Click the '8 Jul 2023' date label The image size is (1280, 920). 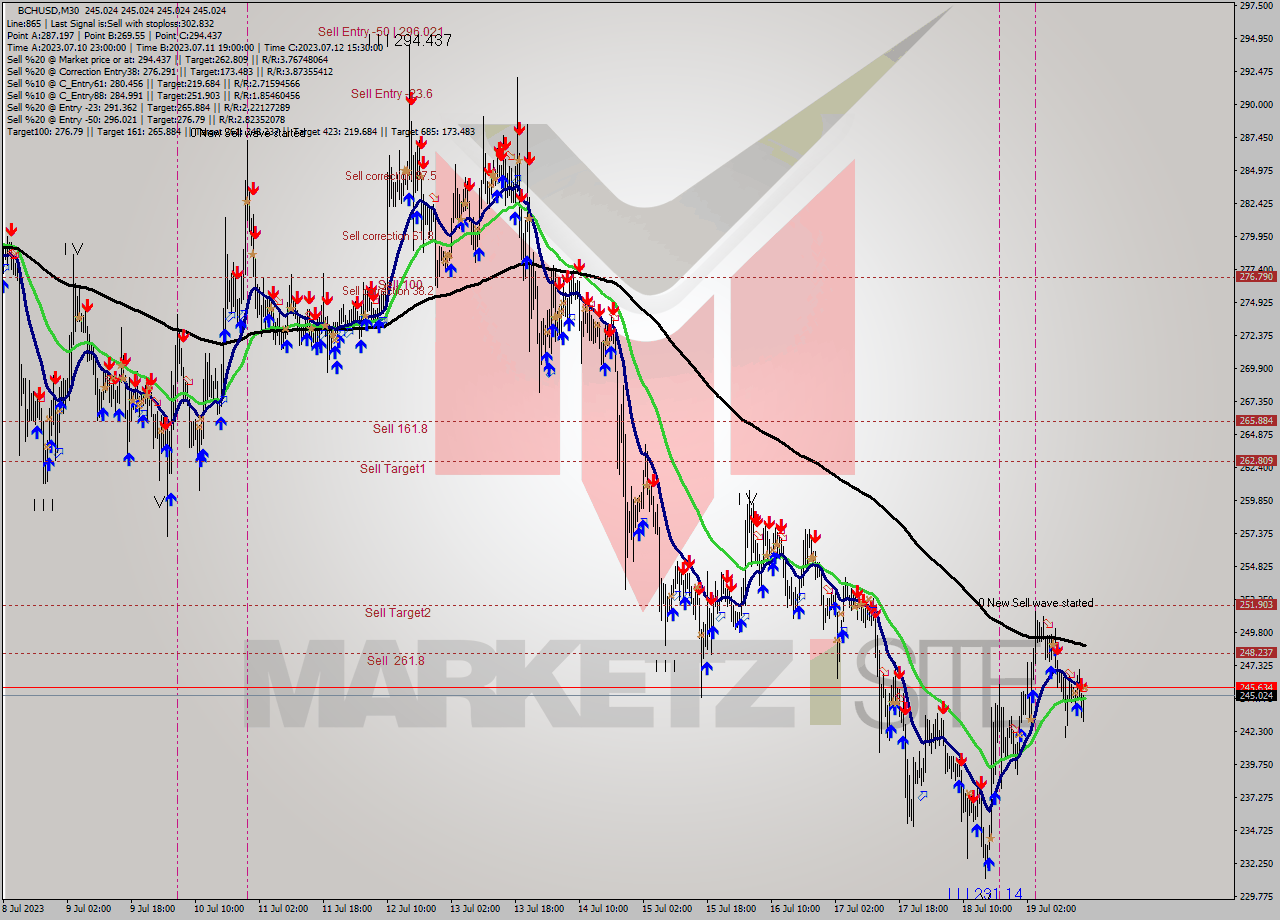(x=24, y=909)
